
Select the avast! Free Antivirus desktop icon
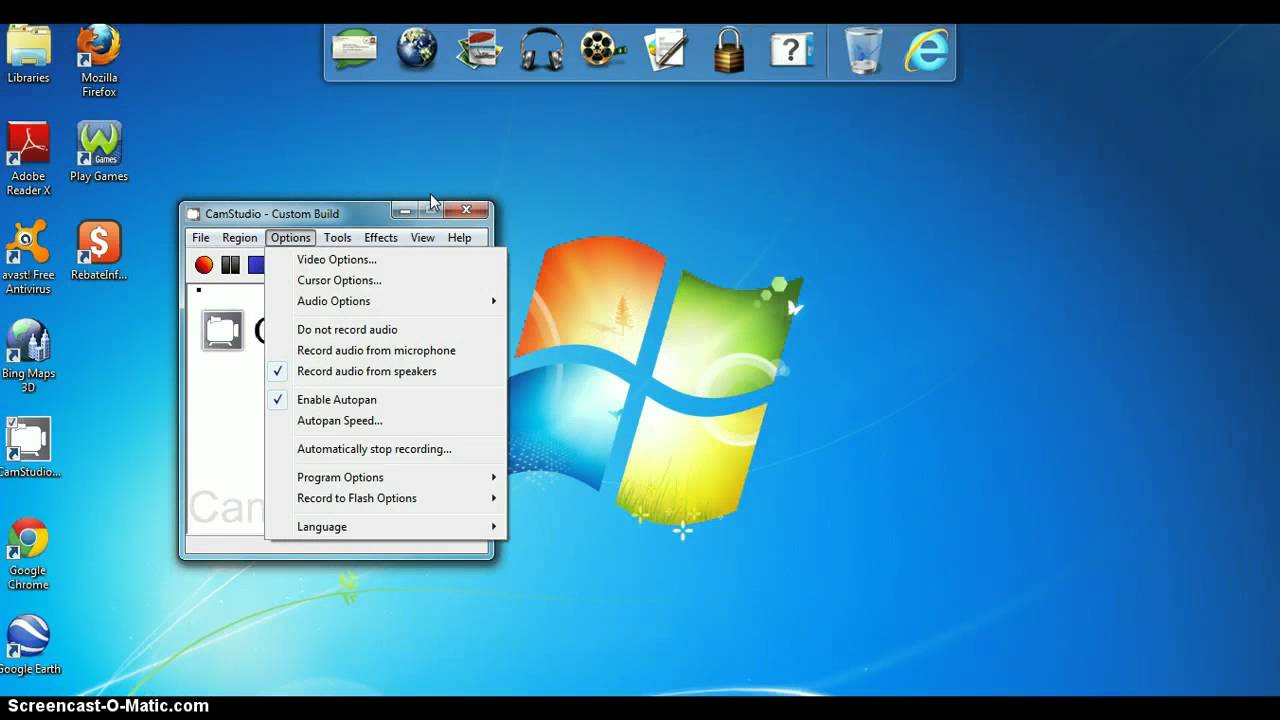tap(28, 258)
